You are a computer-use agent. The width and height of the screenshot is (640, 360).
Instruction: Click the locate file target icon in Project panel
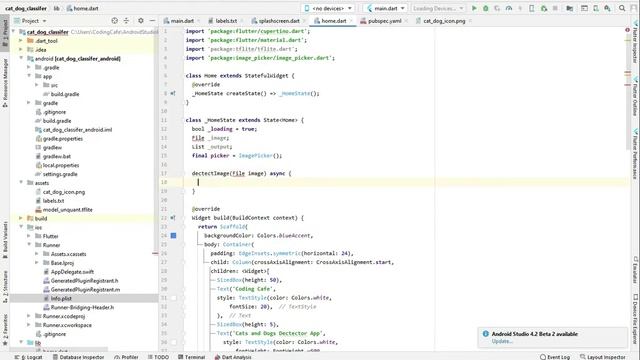pos(115,20)
